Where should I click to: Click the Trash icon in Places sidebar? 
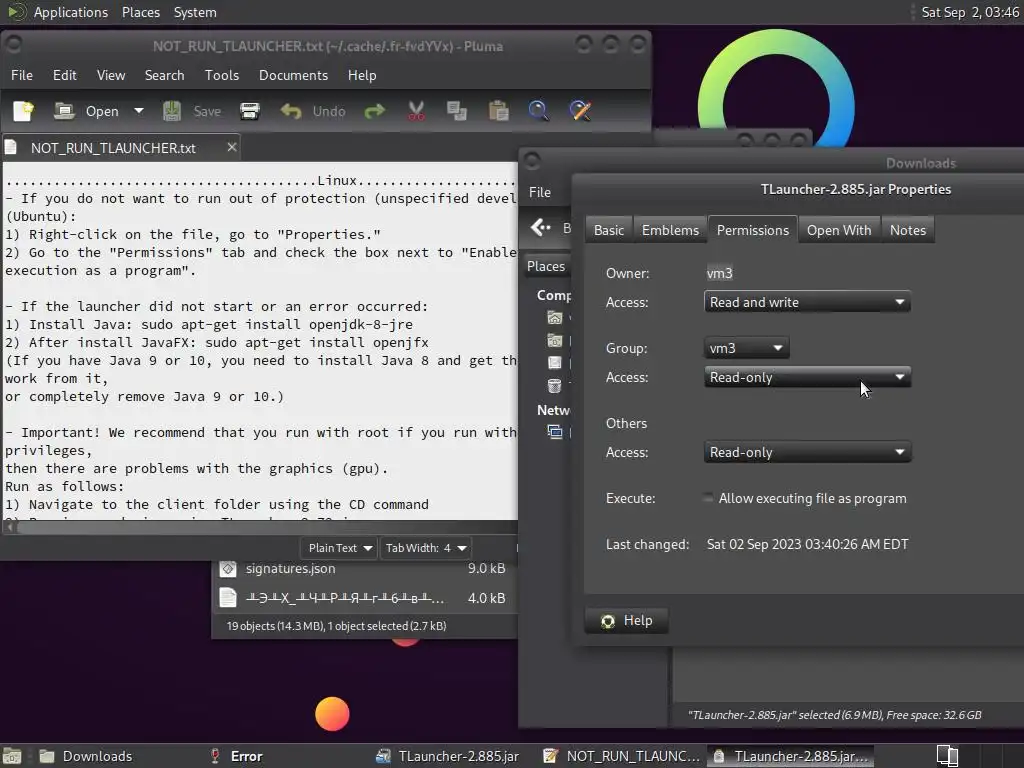pos(554,385)
